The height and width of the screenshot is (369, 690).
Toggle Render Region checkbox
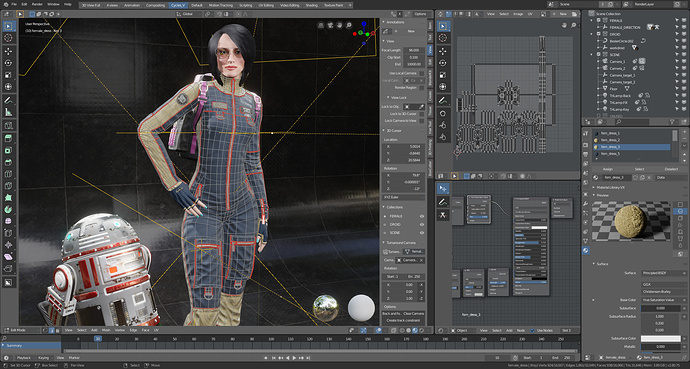(422, 88)
